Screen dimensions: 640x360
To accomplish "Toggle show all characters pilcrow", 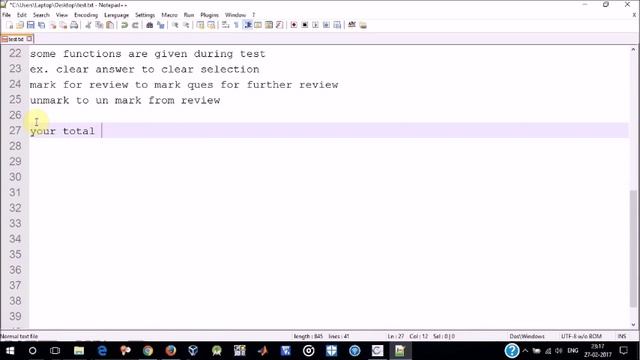I will (x=236, y=25).
